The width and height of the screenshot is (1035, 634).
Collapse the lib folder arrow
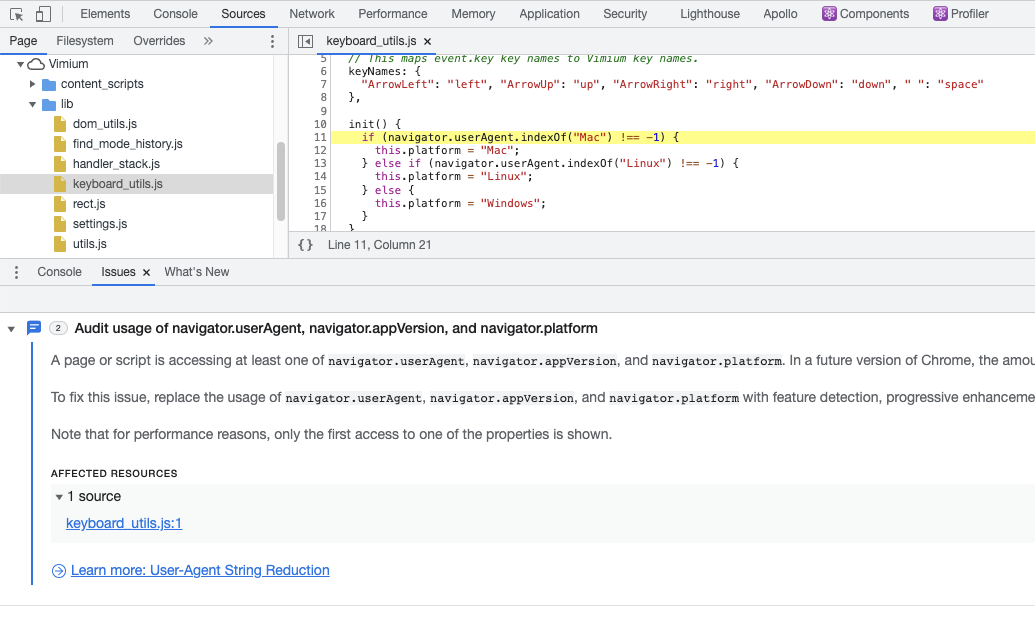32,104
